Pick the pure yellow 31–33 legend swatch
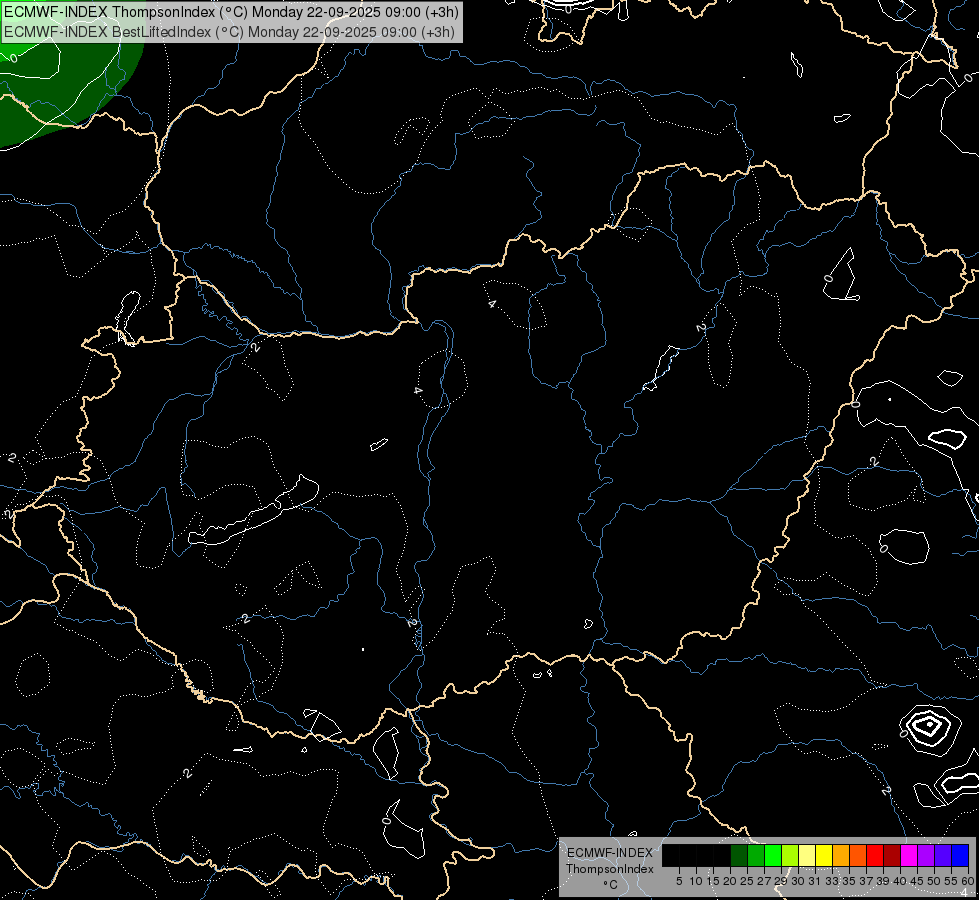The width and height of the screenshot is (979, 900). [x=824, y=855]
